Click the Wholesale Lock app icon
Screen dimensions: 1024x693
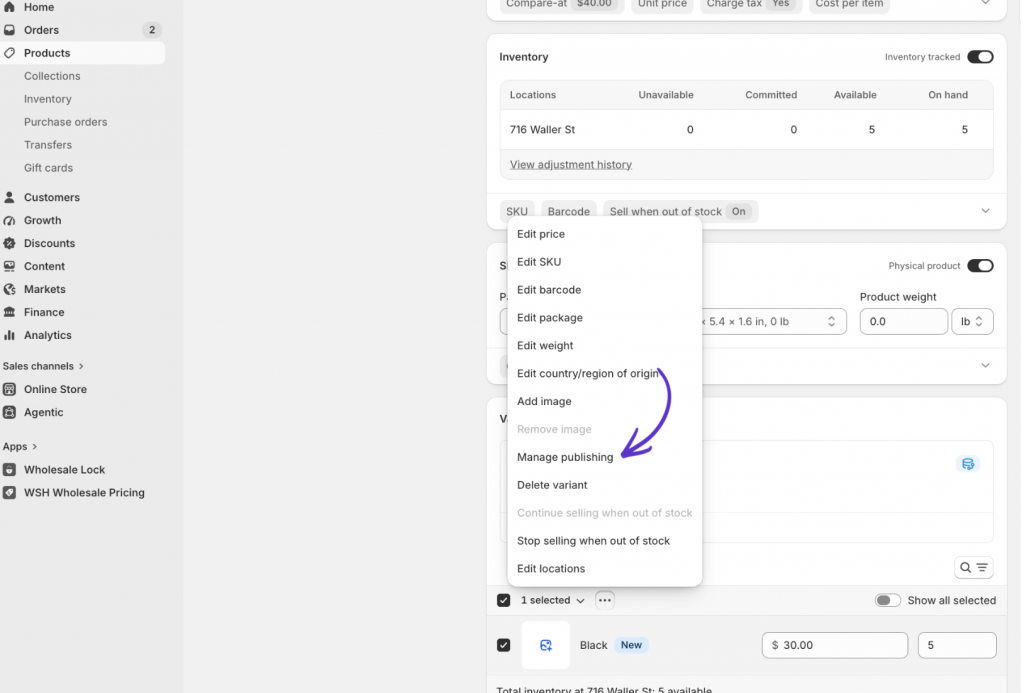click(9, 470)
